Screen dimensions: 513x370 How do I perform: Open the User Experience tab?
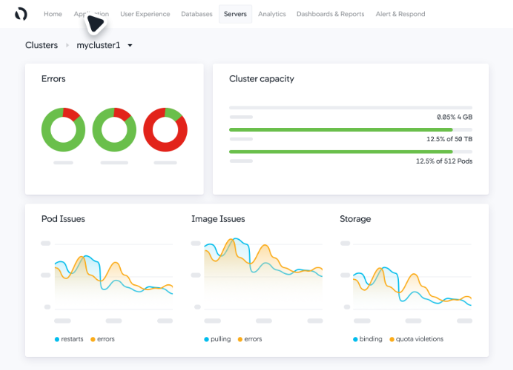point(145,14)
